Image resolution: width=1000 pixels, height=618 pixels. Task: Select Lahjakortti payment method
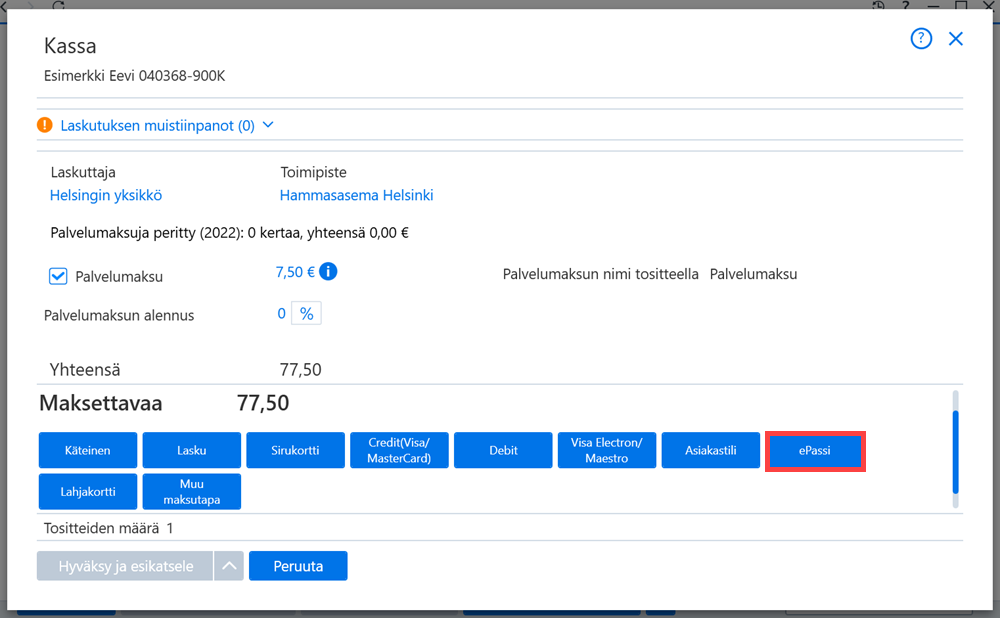tap(88, 491)
